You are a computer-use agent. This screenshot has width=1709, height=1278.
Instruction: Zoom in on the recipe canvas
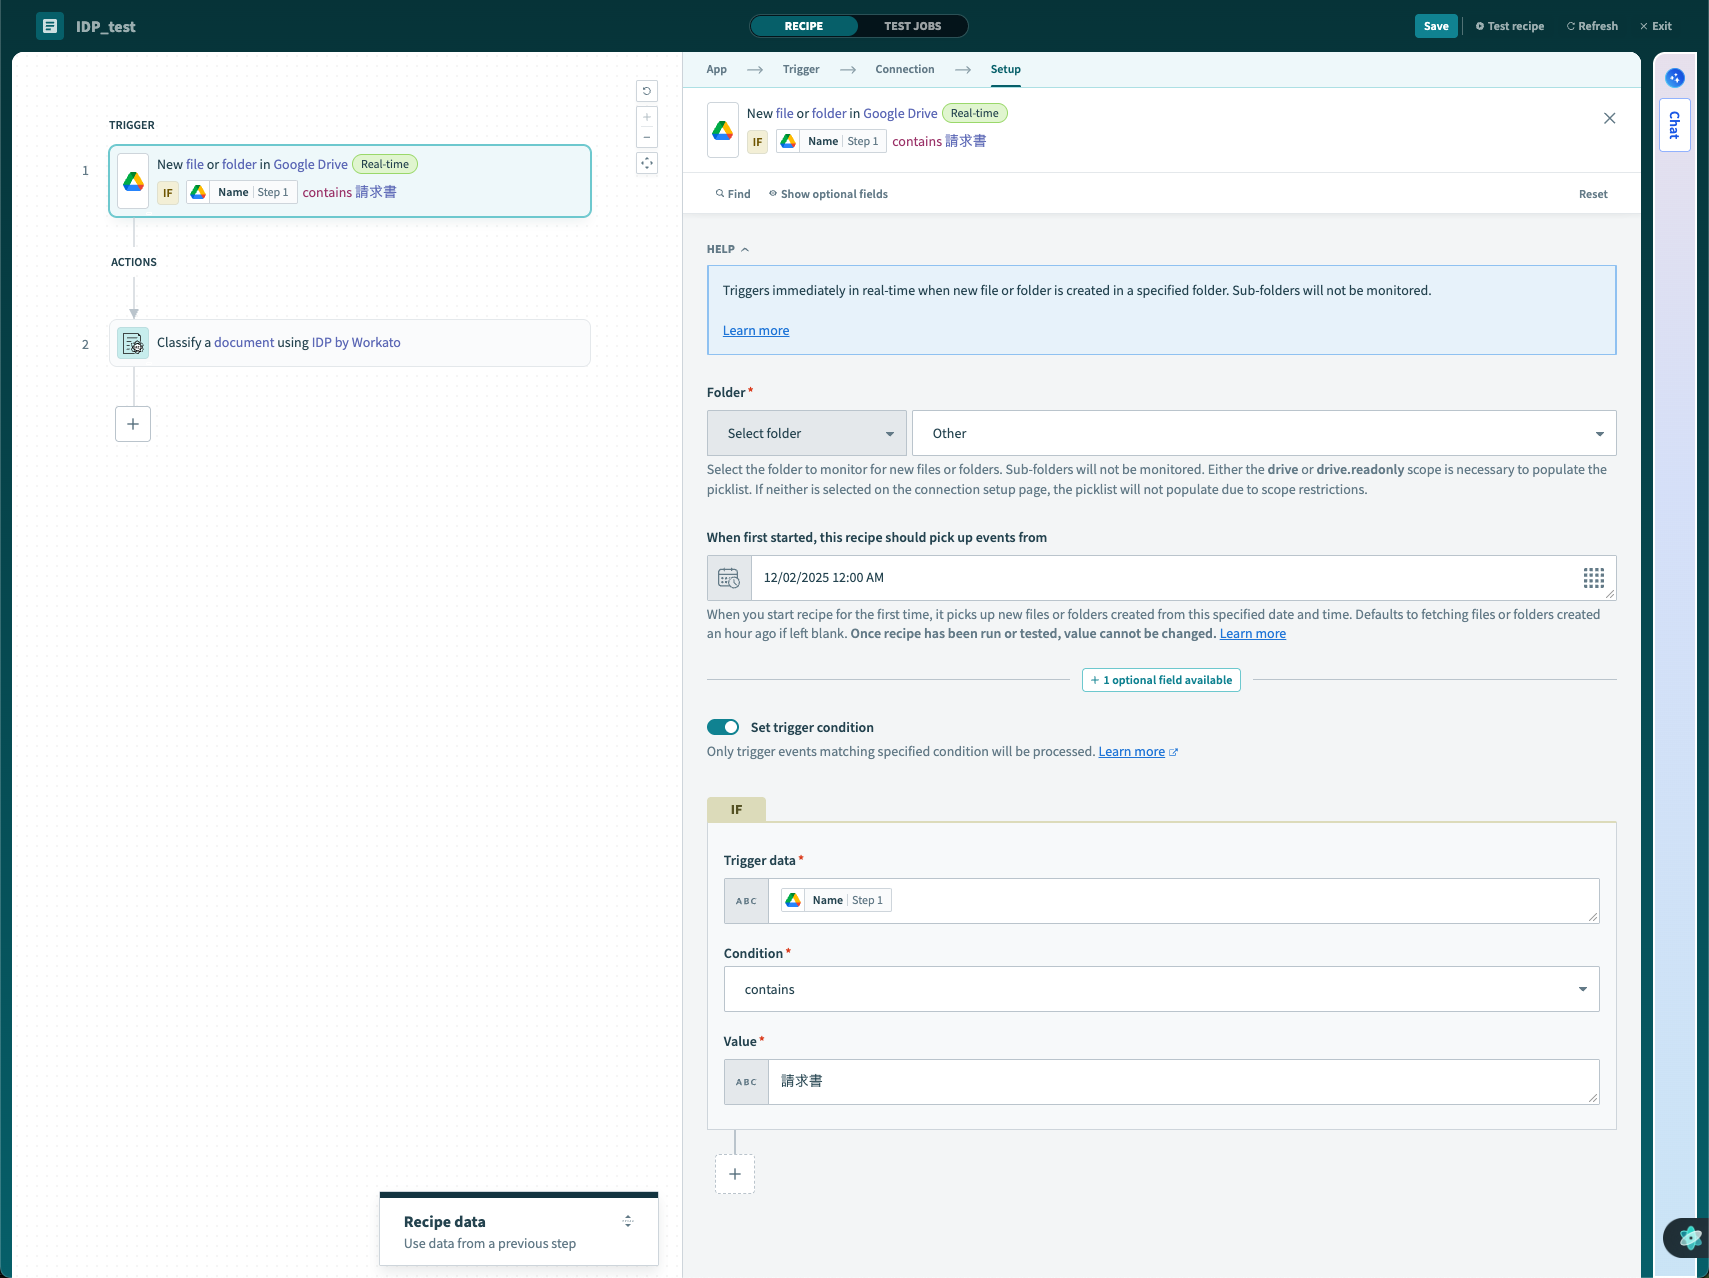(x=647, y=117)
